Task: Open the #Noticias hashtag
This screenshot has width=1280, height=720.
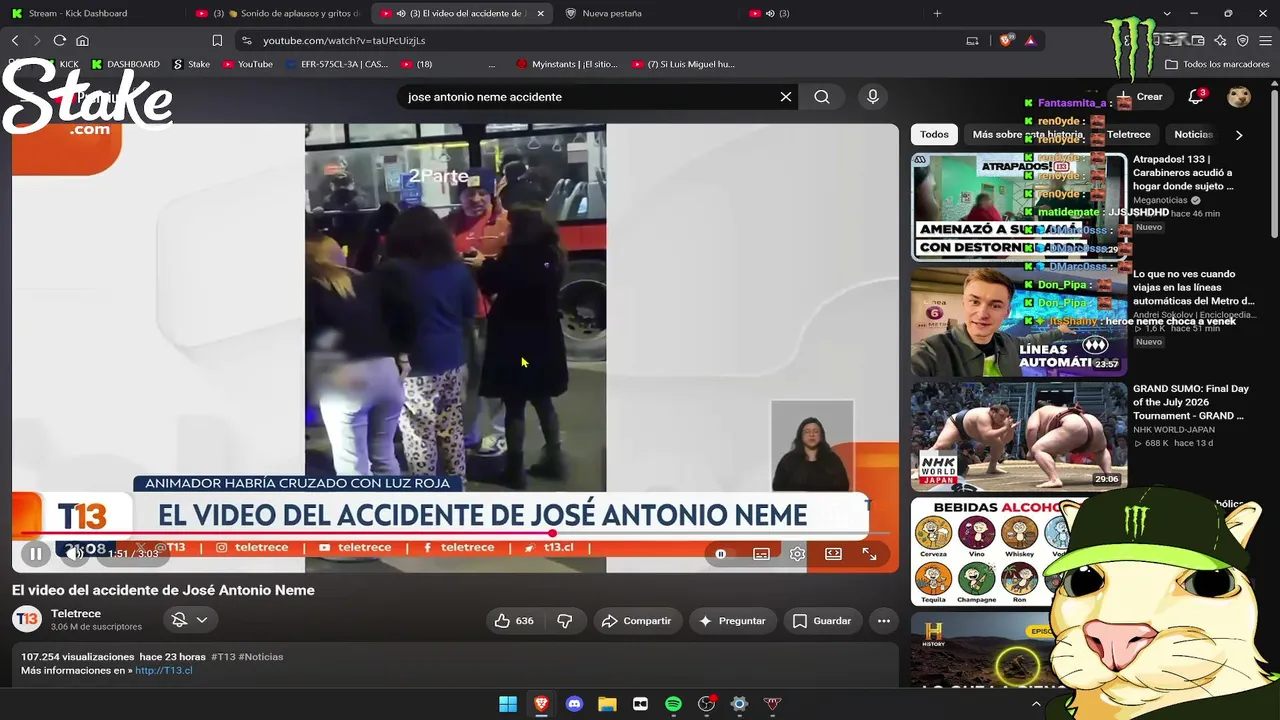Action: pos(261,657)
